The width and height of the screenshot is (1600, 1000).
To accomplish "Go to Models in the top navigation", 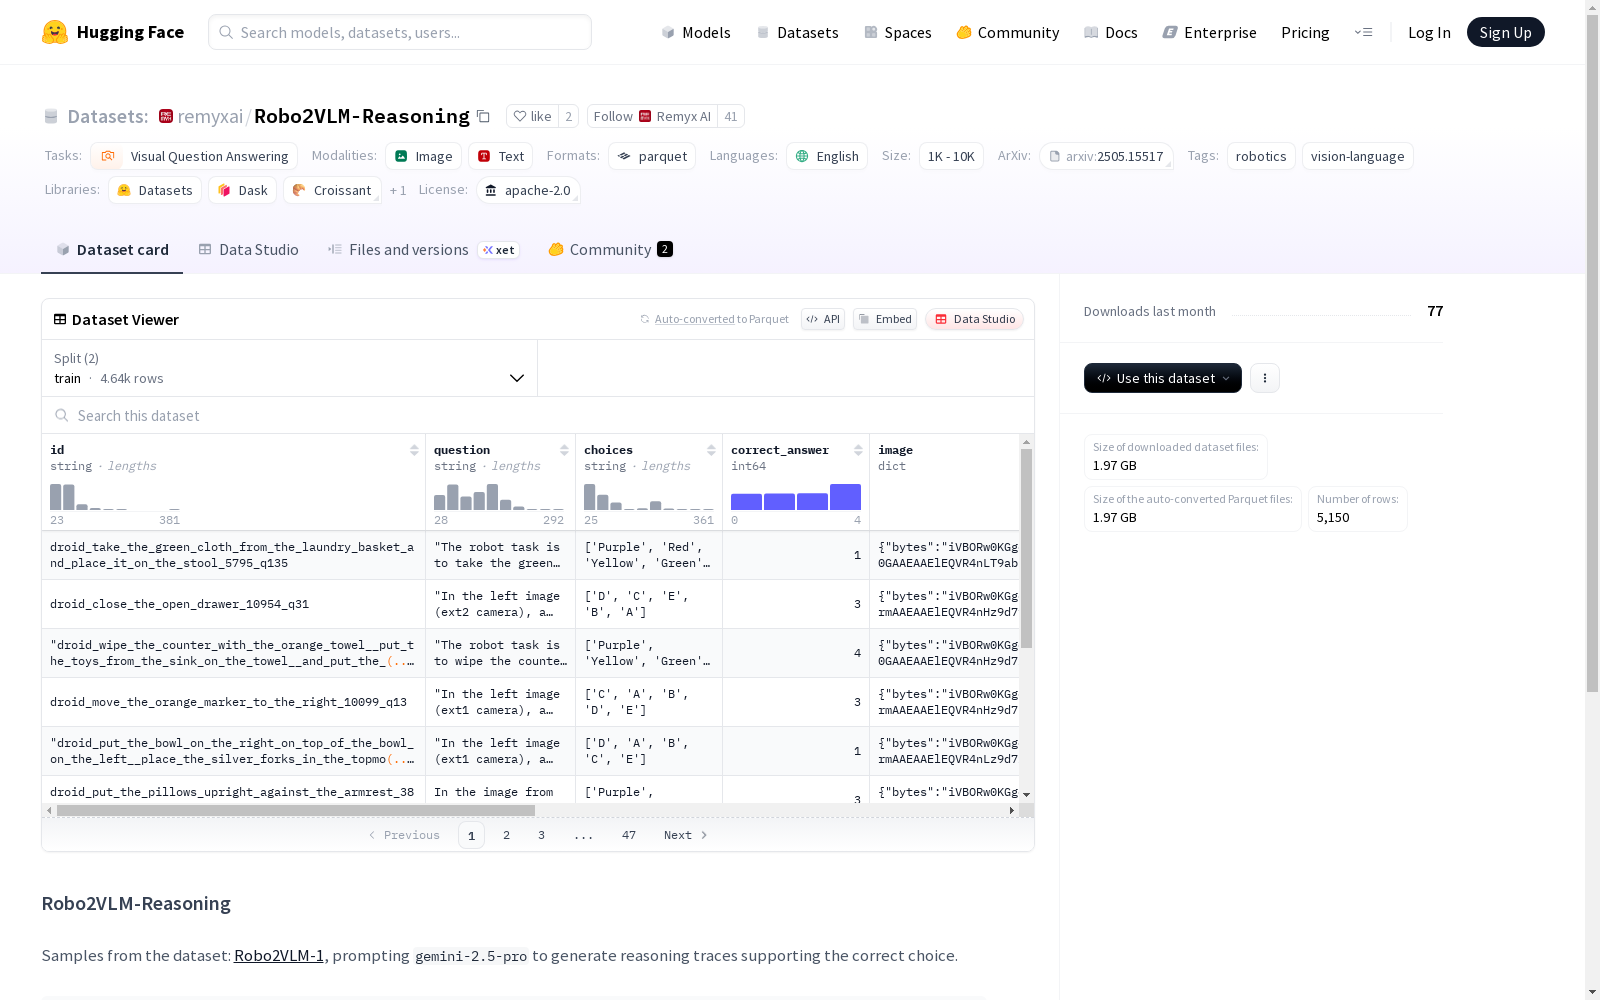I will pos(696,32).
